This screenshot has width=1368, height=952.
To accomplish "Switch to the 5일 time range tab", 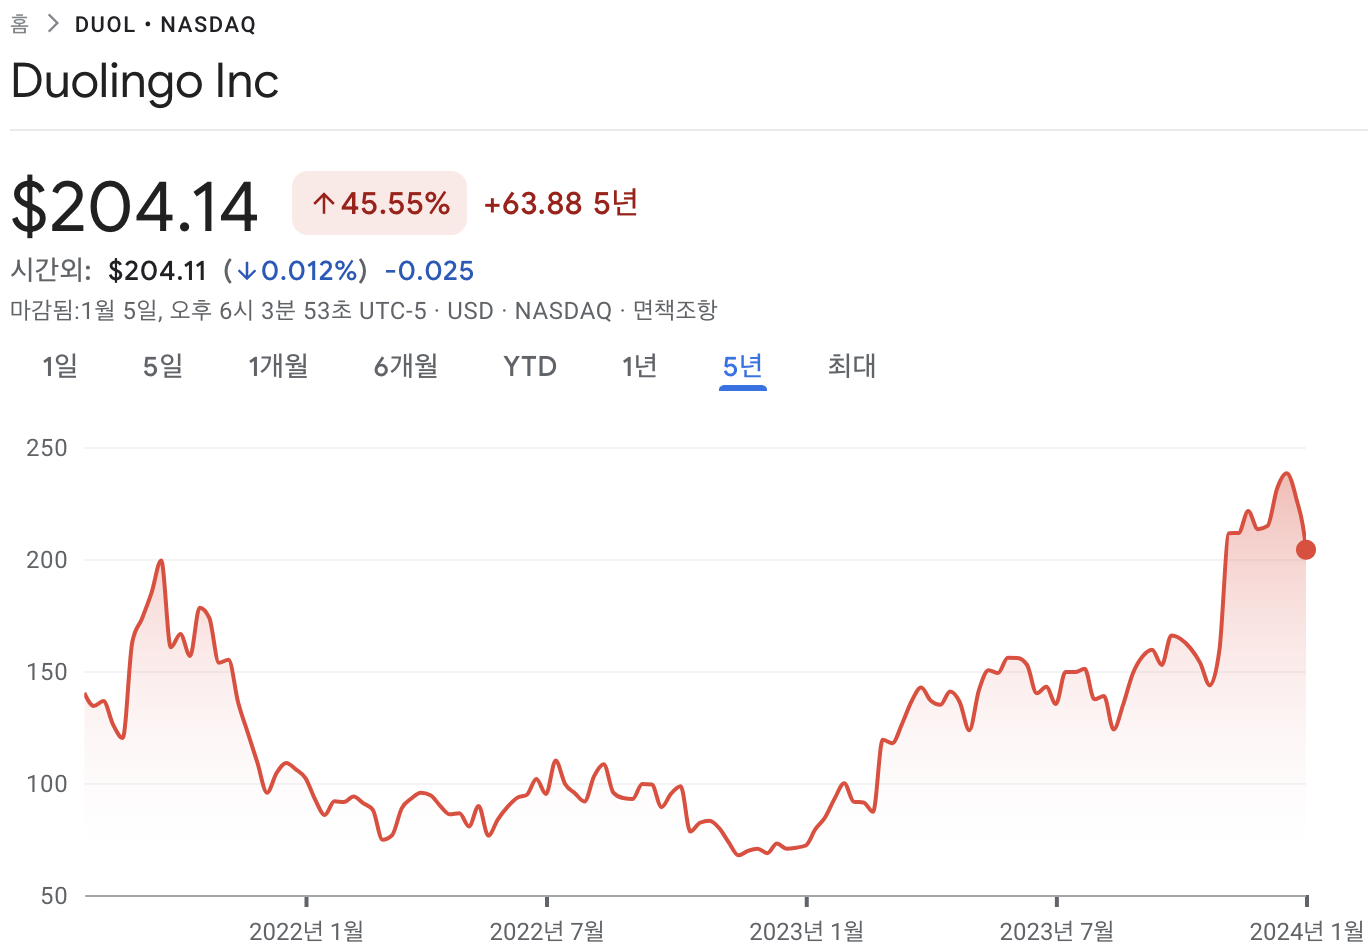I will 162,366.
